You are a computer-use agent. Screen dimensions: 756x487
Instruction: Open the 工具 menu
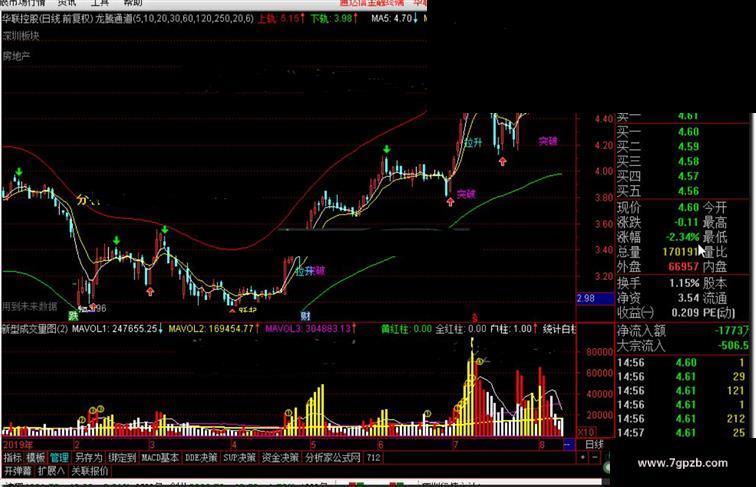(100, 3)
